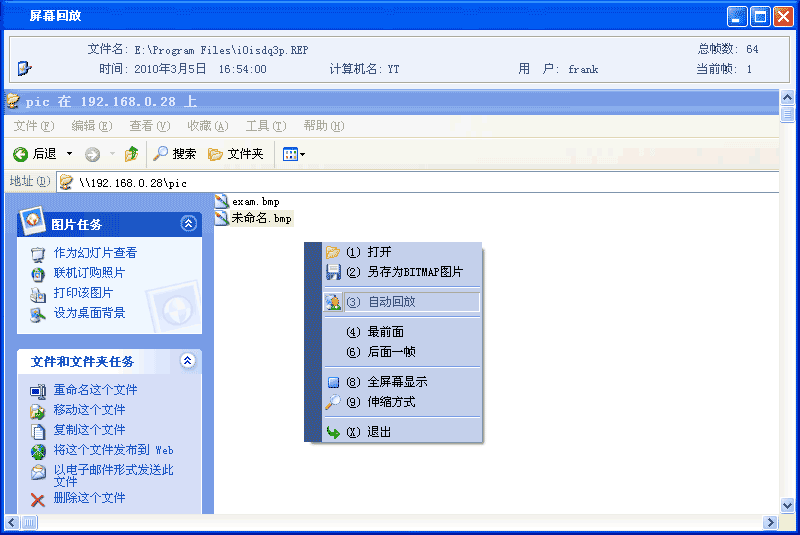Screen dimensions: 800x535
Task: Click 重命名这个文件 link
Action: [x=95, y=390]
